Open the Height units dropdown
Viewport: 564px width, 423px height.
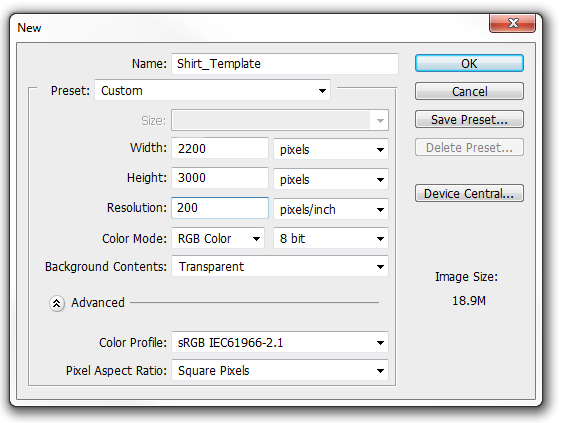[331, 179]
